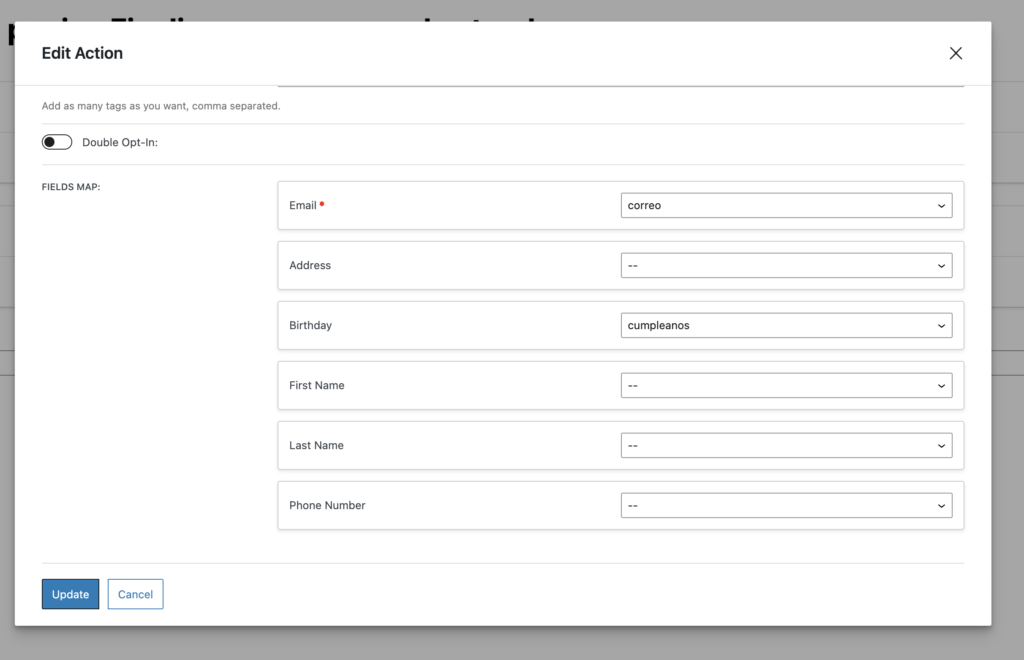
Task: Enable the Double Opt-In toggle
Action: tap(57, 142)
